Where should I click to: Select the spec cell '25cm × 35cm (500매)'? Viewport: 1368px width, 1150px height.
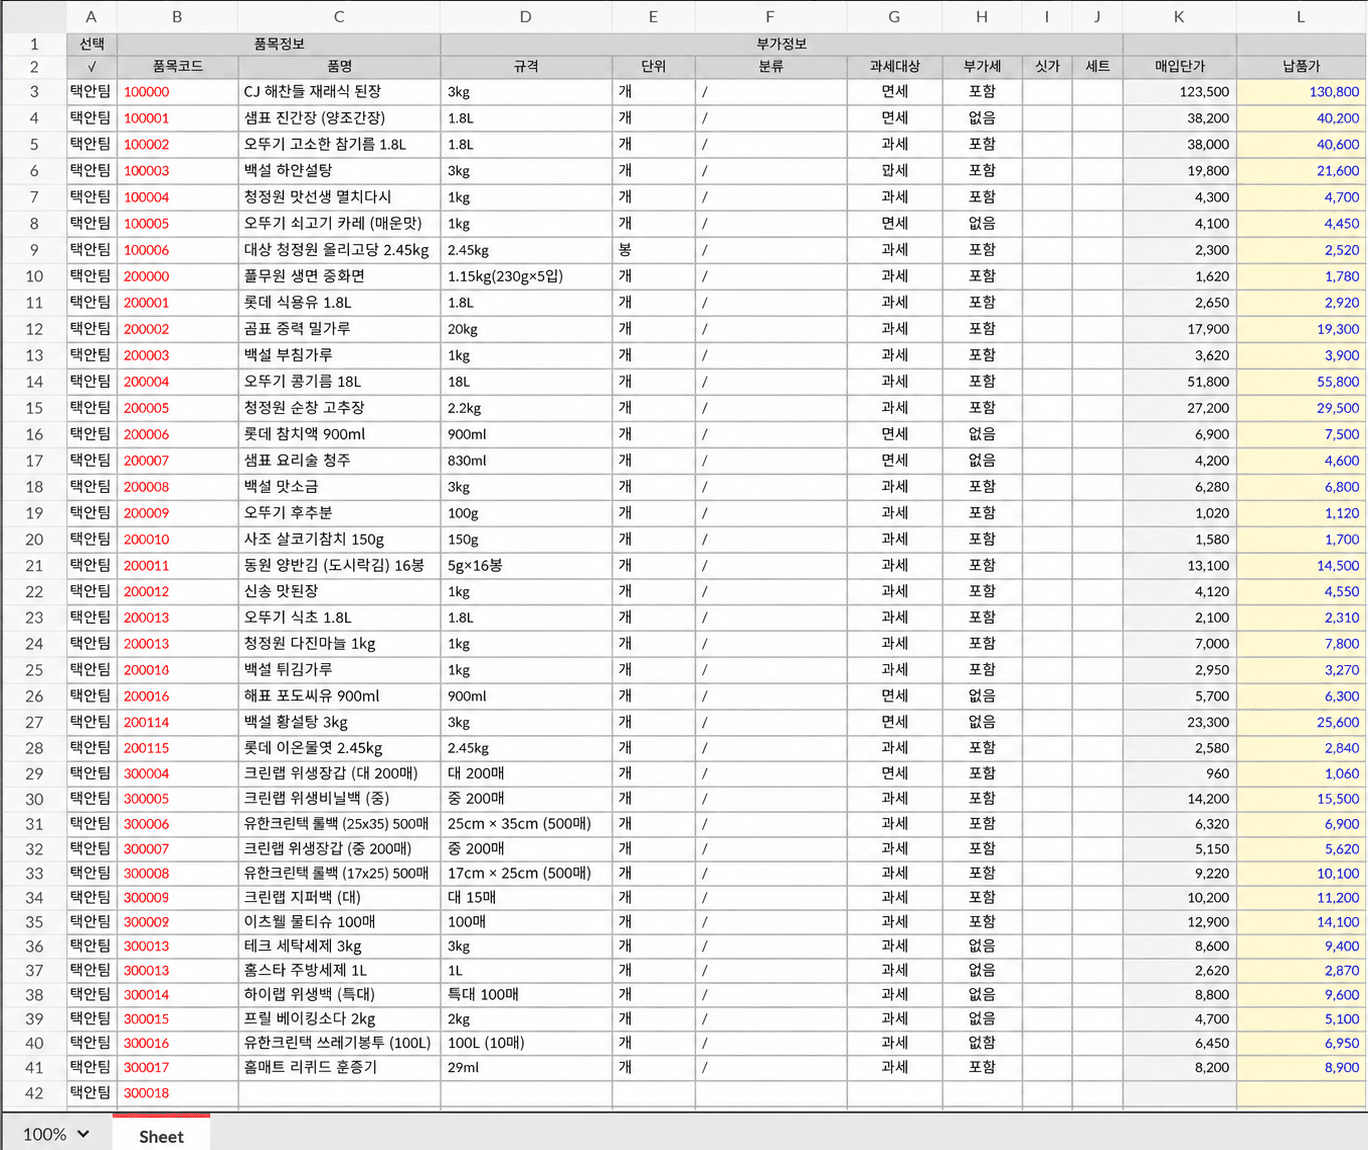(526, 824)
